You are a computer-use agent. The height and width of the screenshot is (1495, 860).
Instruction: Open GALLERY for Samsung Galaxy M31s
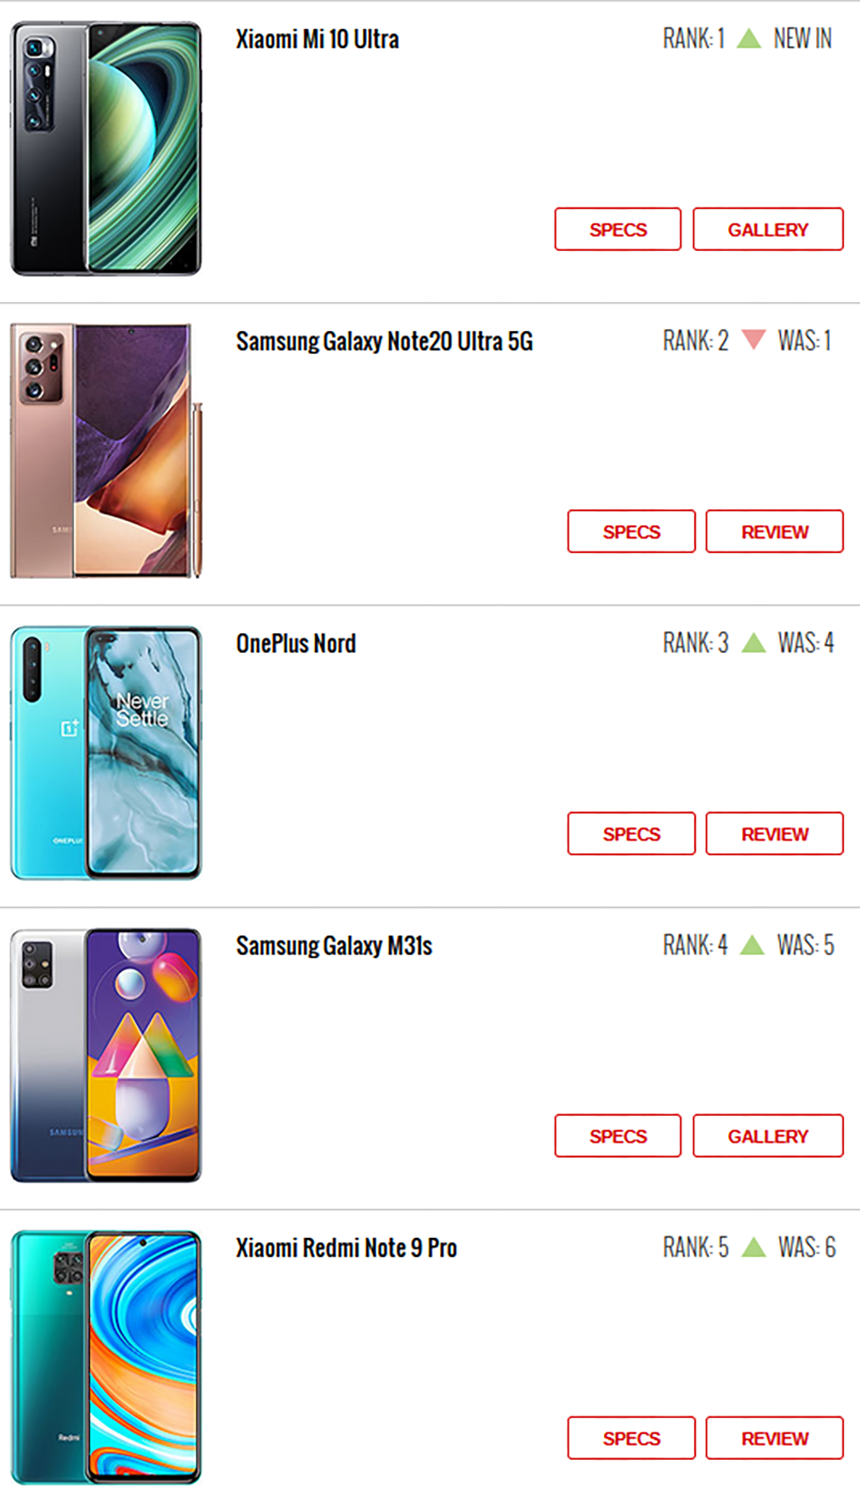(768, 1136)
